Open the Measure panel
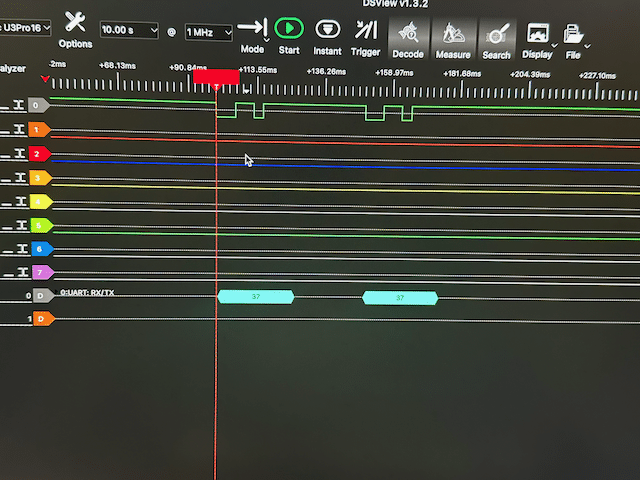Image resolution: width=640 pixels, height=480 pixels. pos(452,38)
